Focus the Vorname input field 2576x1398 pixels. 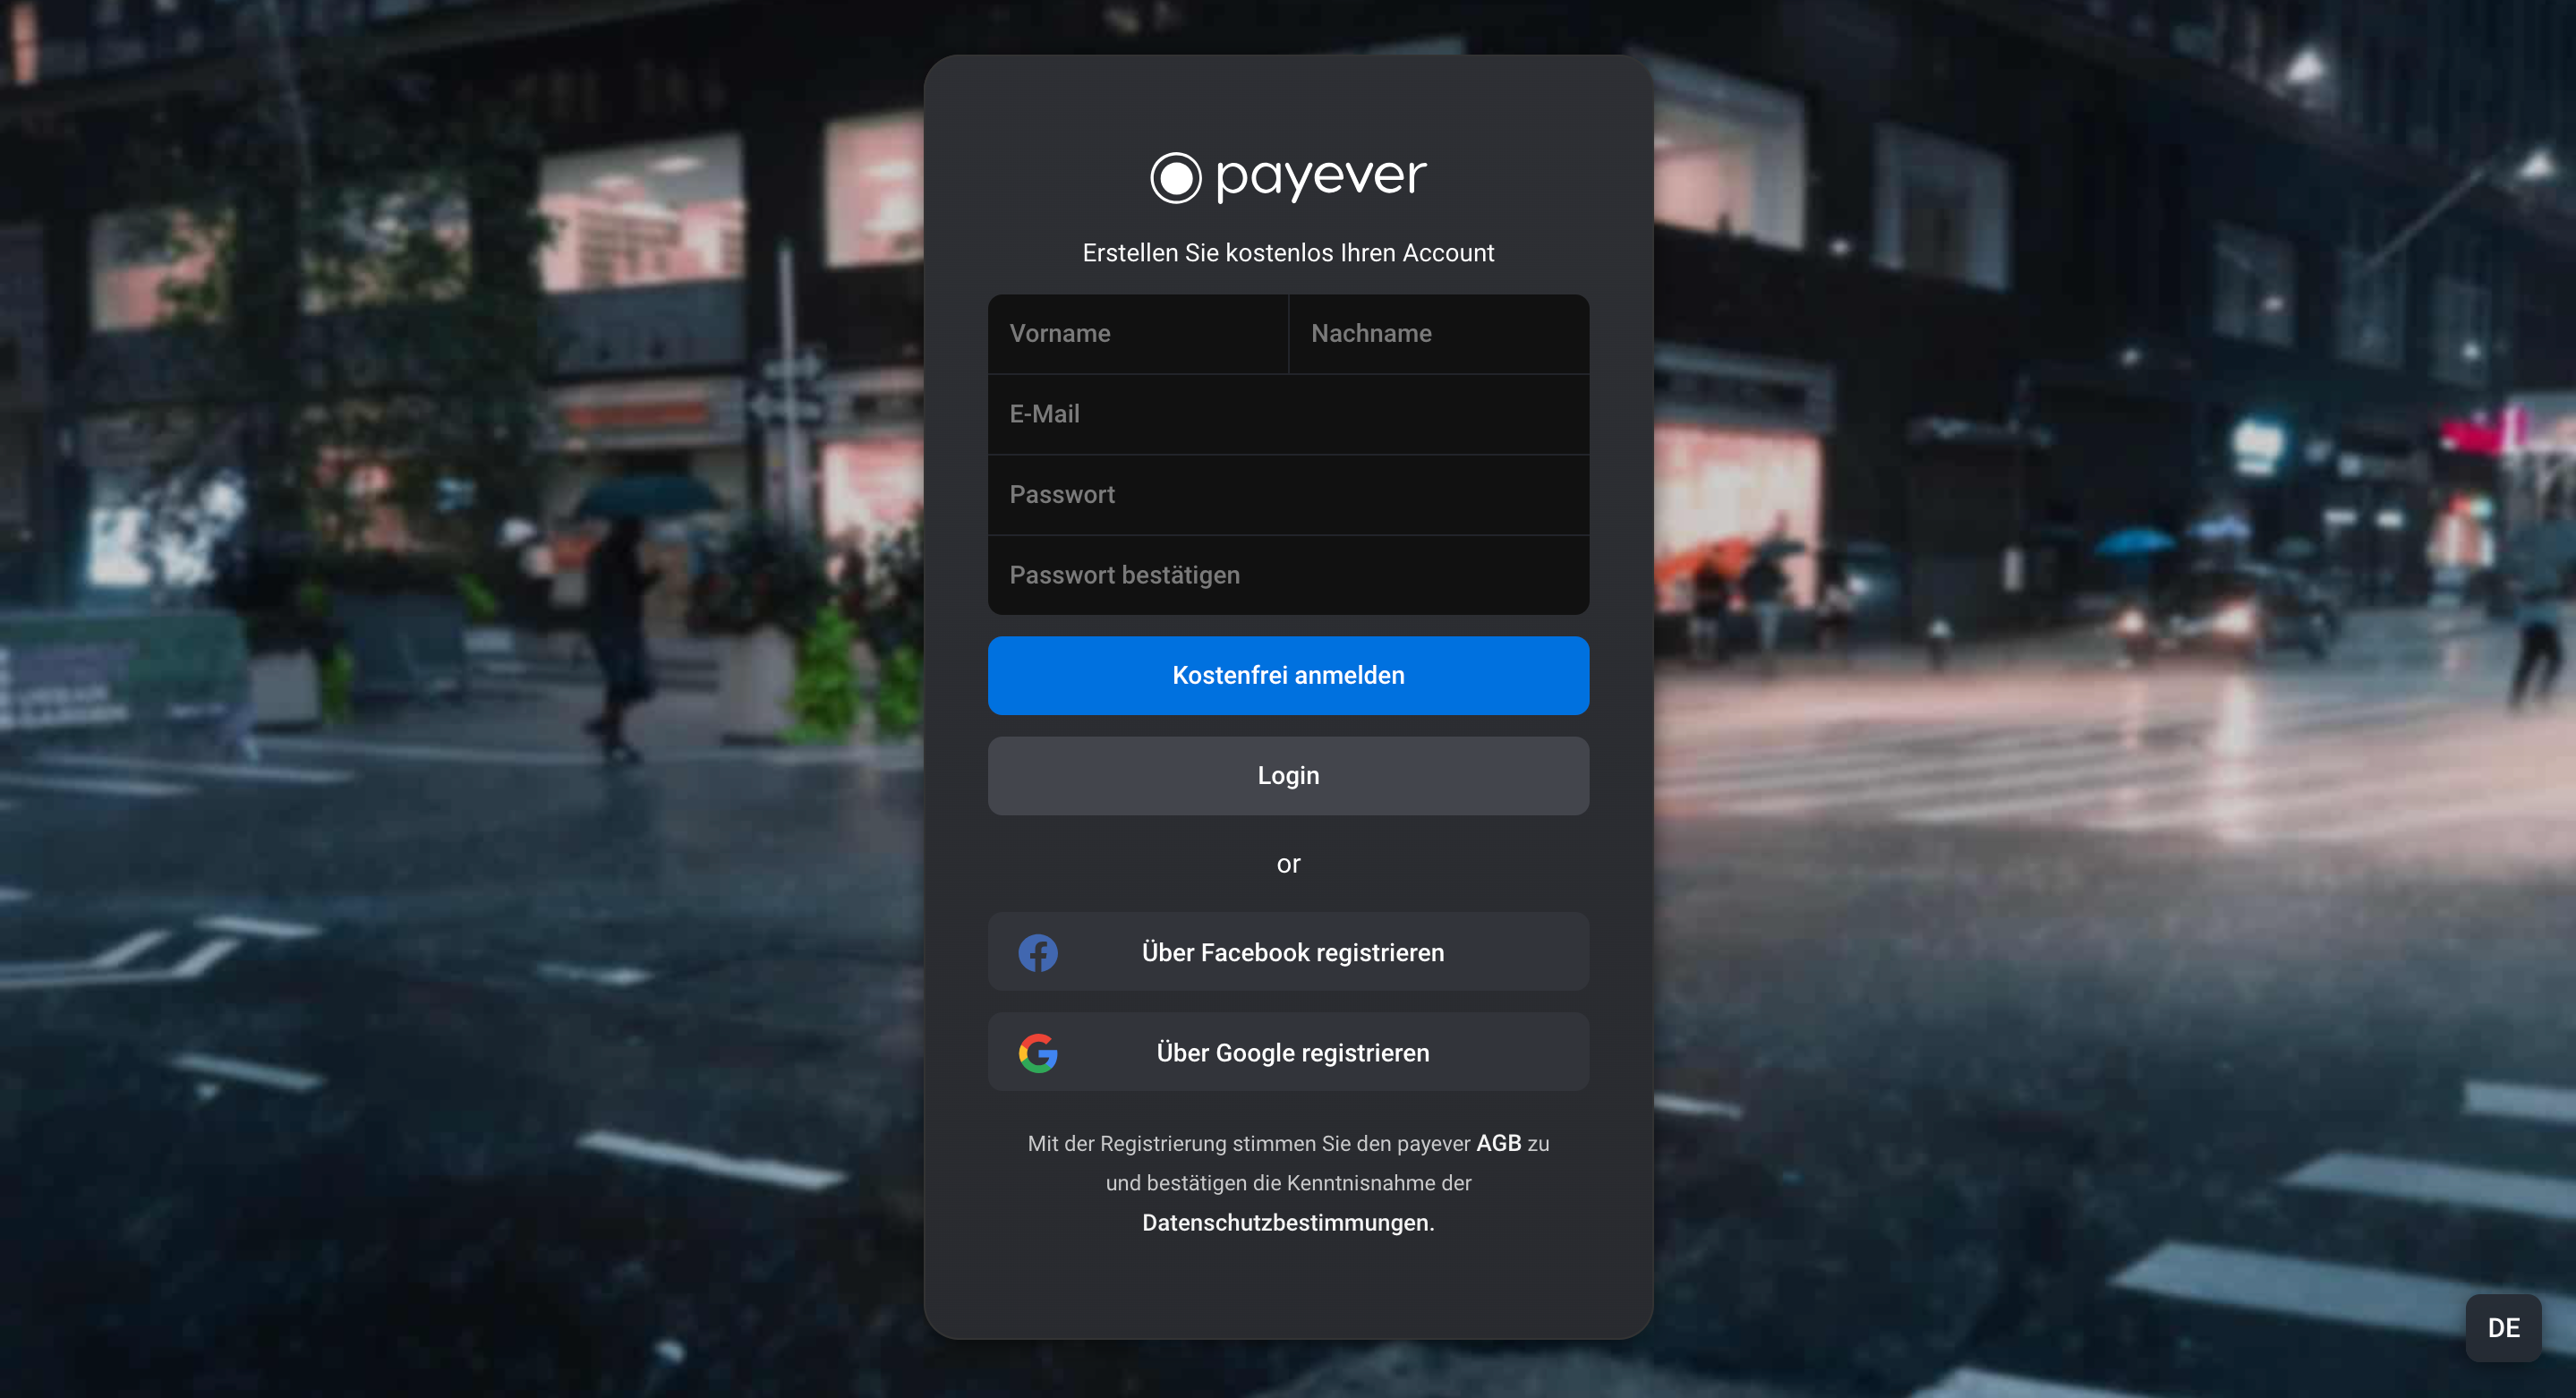(1138, 334)
